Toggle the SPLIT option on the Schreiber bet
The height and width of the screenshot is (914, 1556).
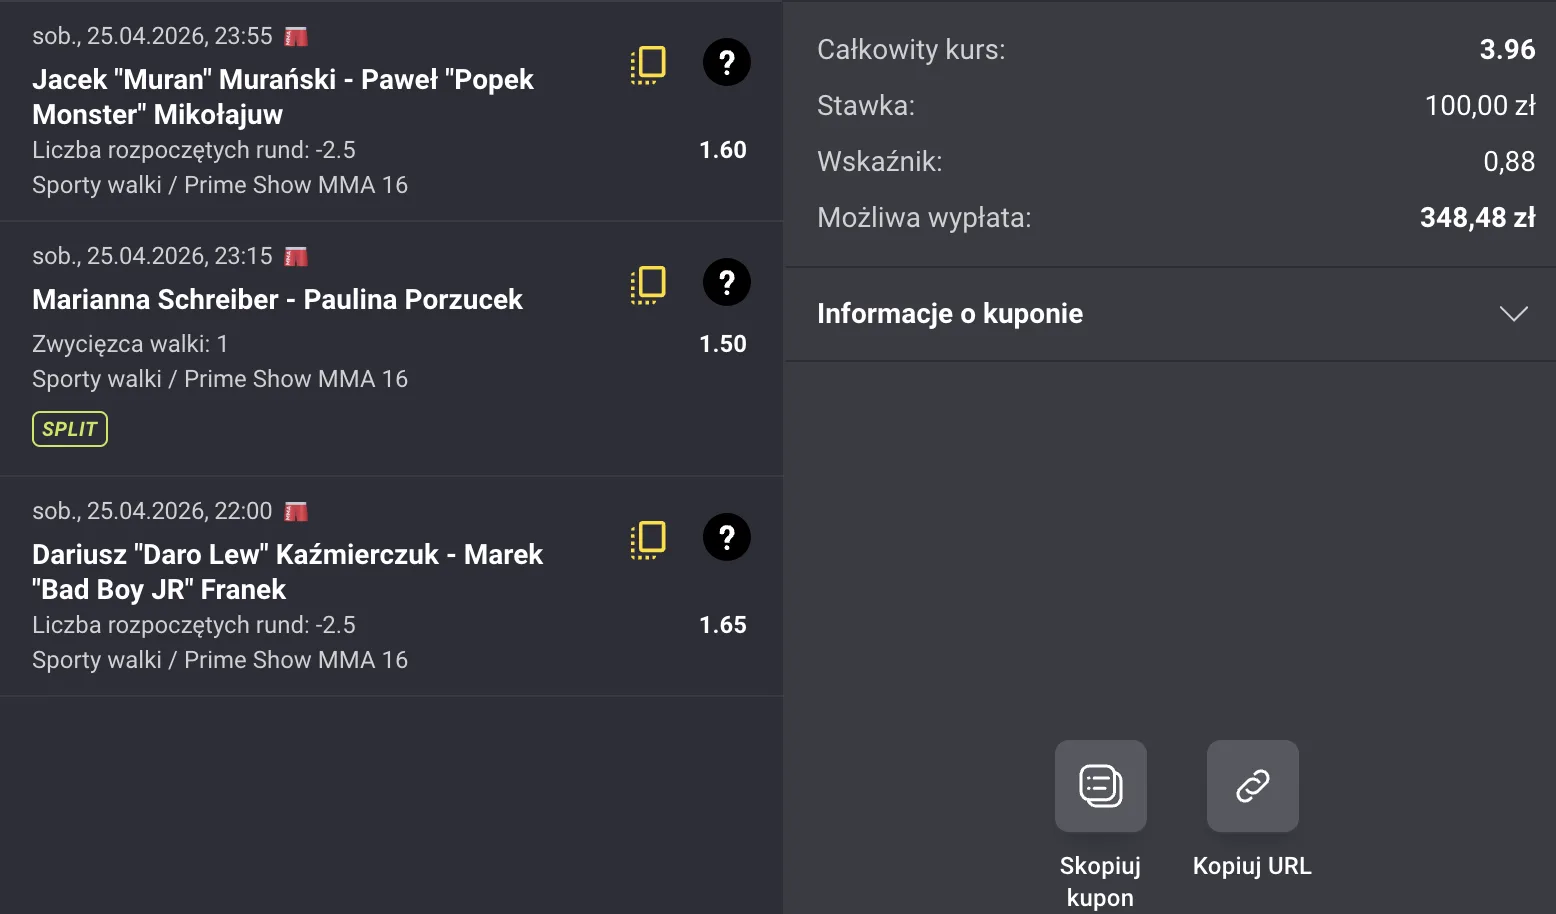coord(69,428)
